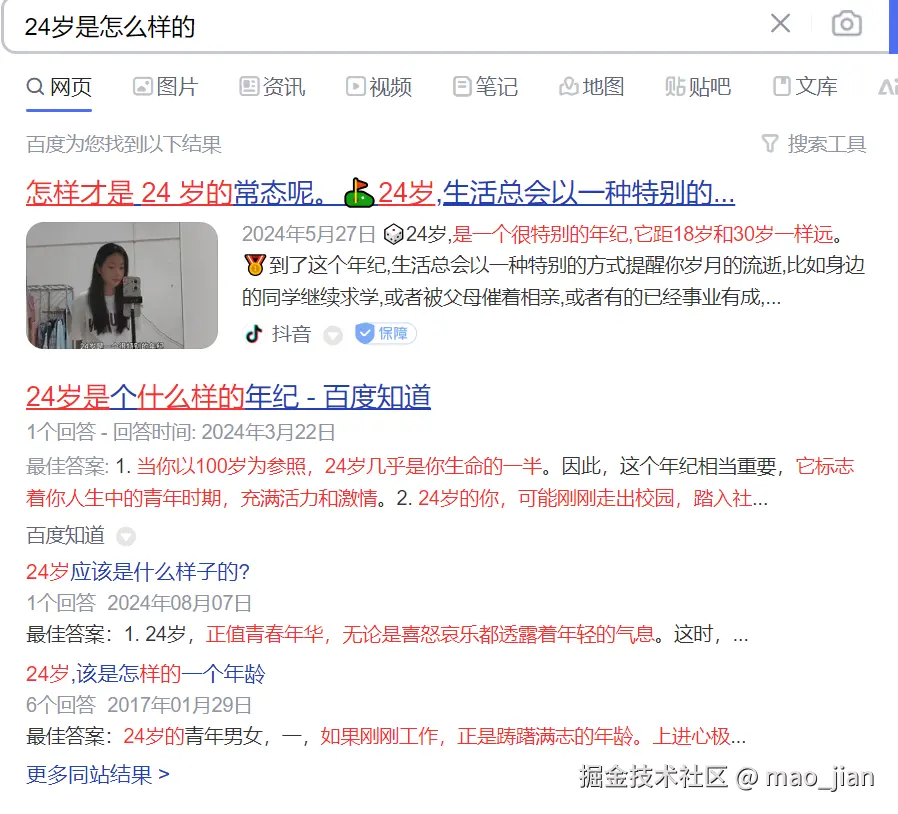Clear the search box with the X icon
The width and height of the screenshot is (898, 814).
(x=780, y=24)
